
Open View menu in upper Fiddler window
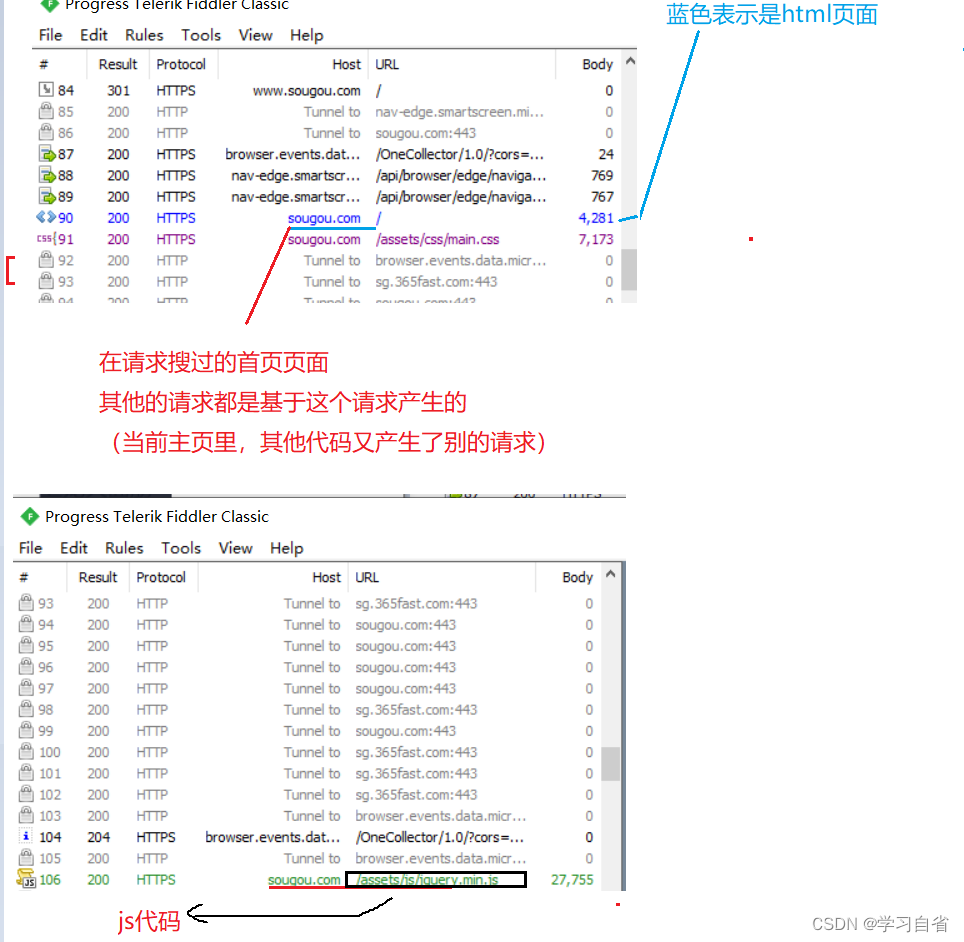(x=255, y=35)
